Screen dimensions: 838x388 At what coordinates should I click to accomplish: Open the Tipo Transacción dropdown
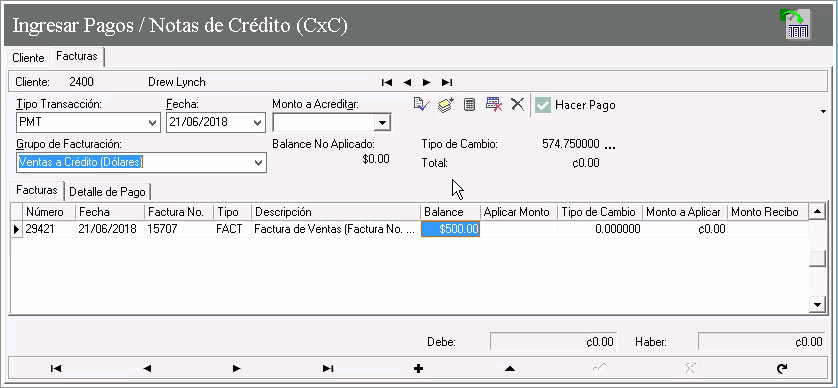152,123
